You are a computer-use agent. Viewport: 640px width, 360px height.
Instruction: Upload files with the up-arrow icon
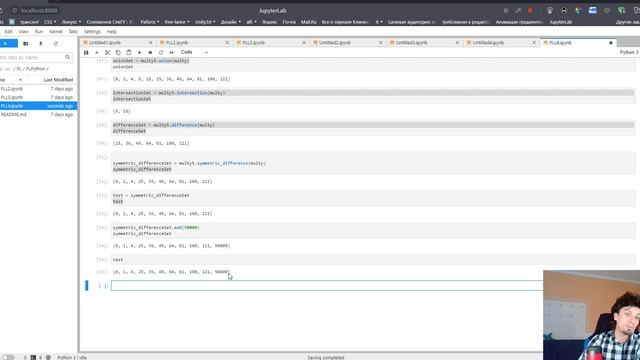pos(40,44)
